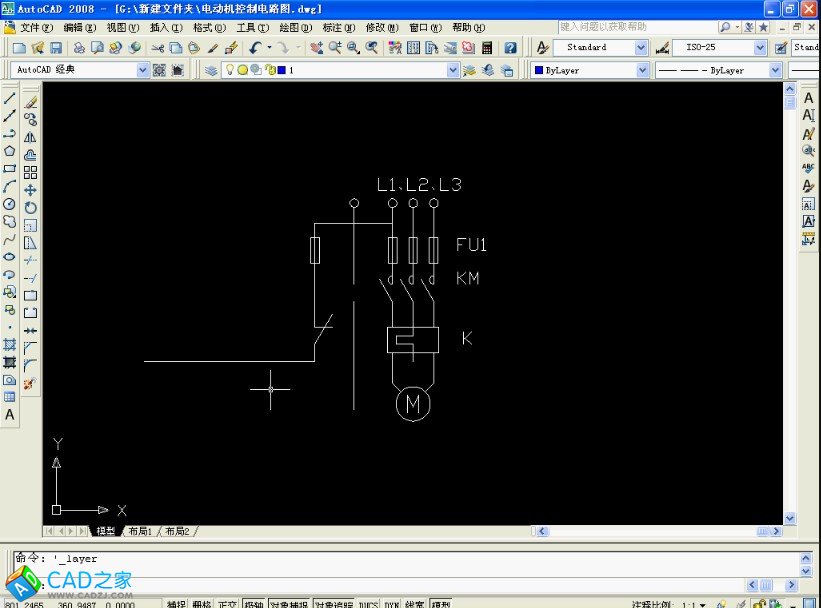Toggle 栅格 grid display in status bar
This screenshot has height=608, width=821.
click(202, 604)
